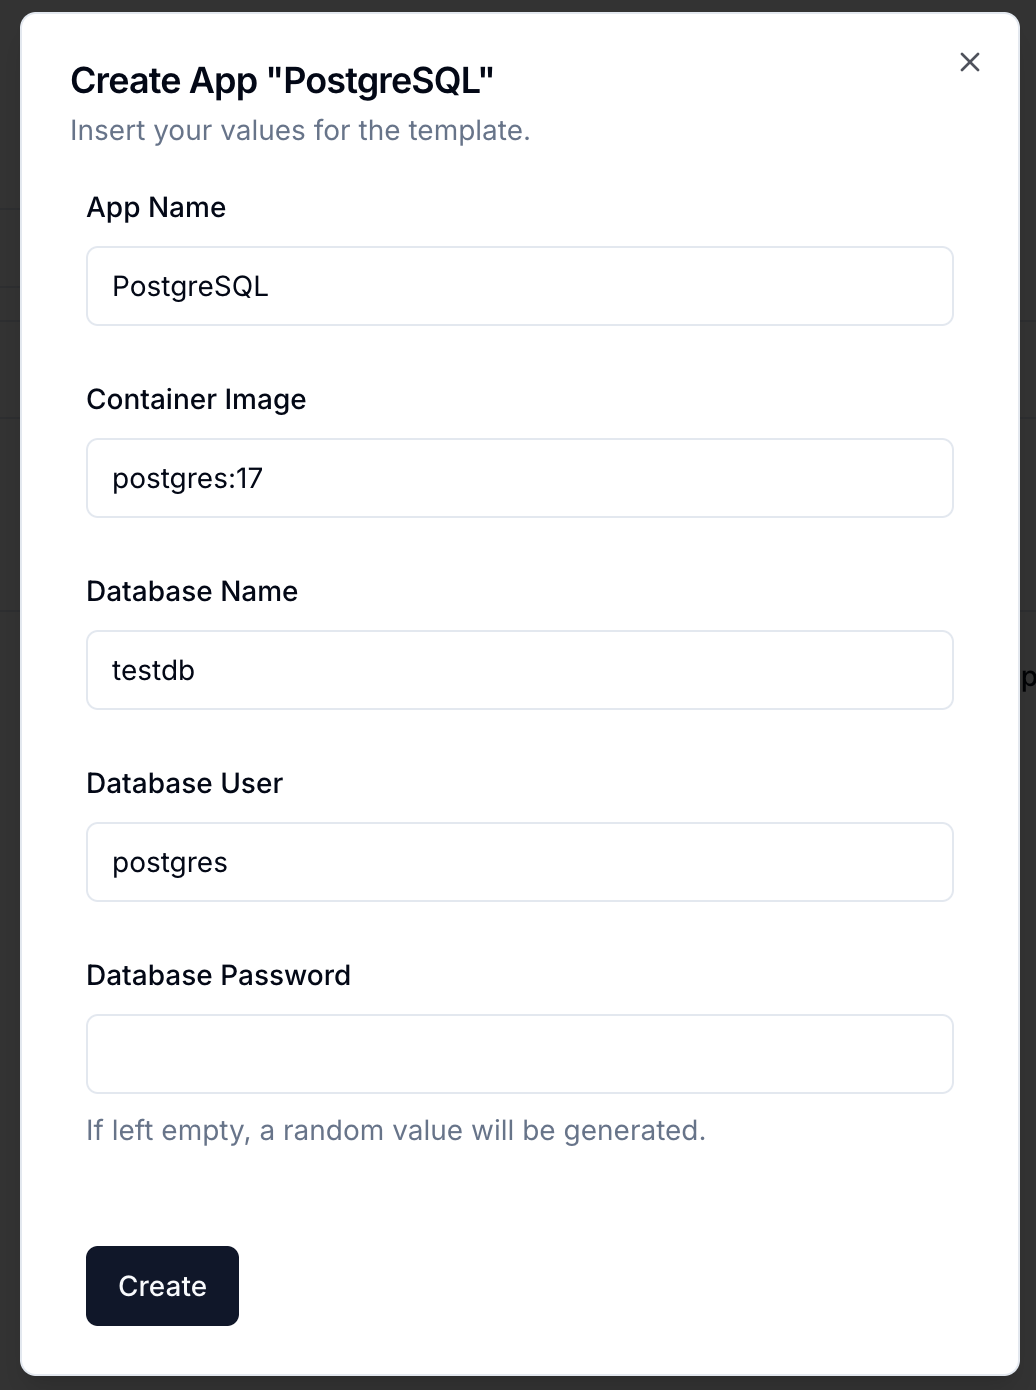This screenshot has width=1036, height=1390.
Task: Click the dialog title Create App PostgreSQL
Action: (282, 80)
